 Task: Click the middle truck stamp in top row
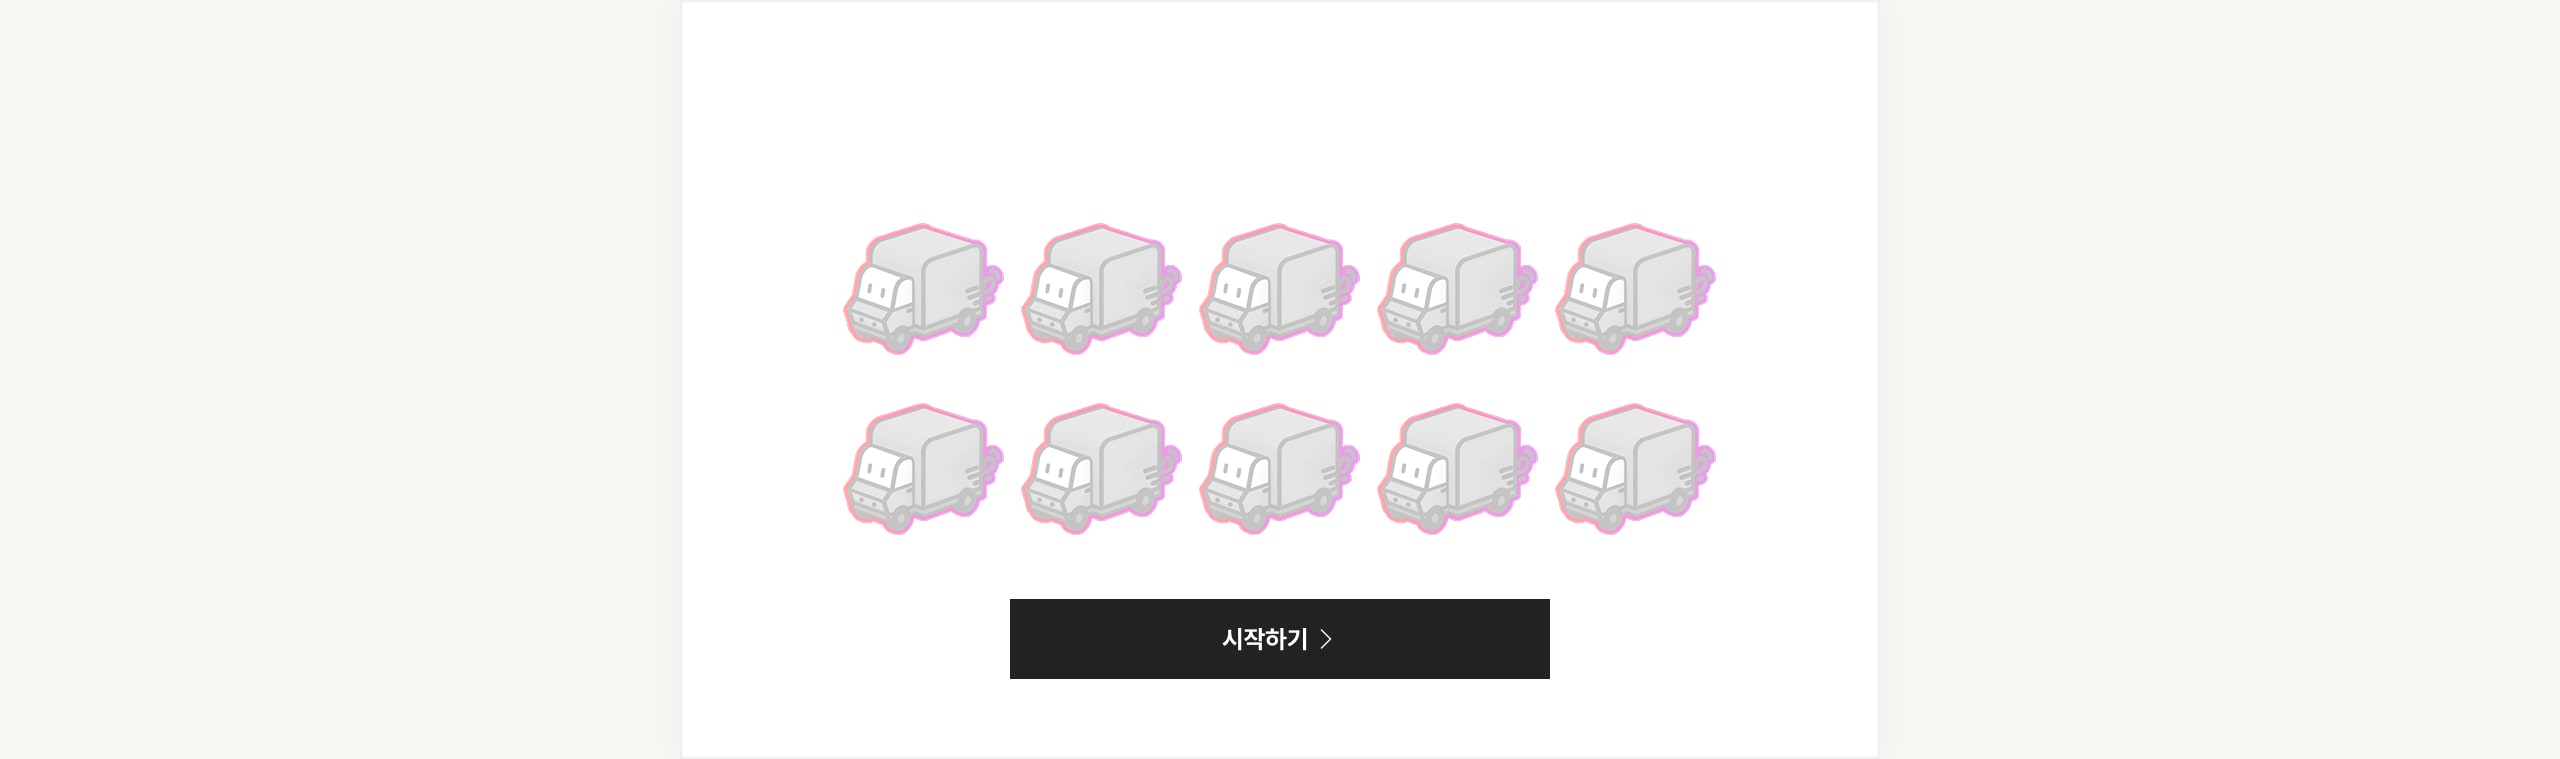[x=1279, y=289]
